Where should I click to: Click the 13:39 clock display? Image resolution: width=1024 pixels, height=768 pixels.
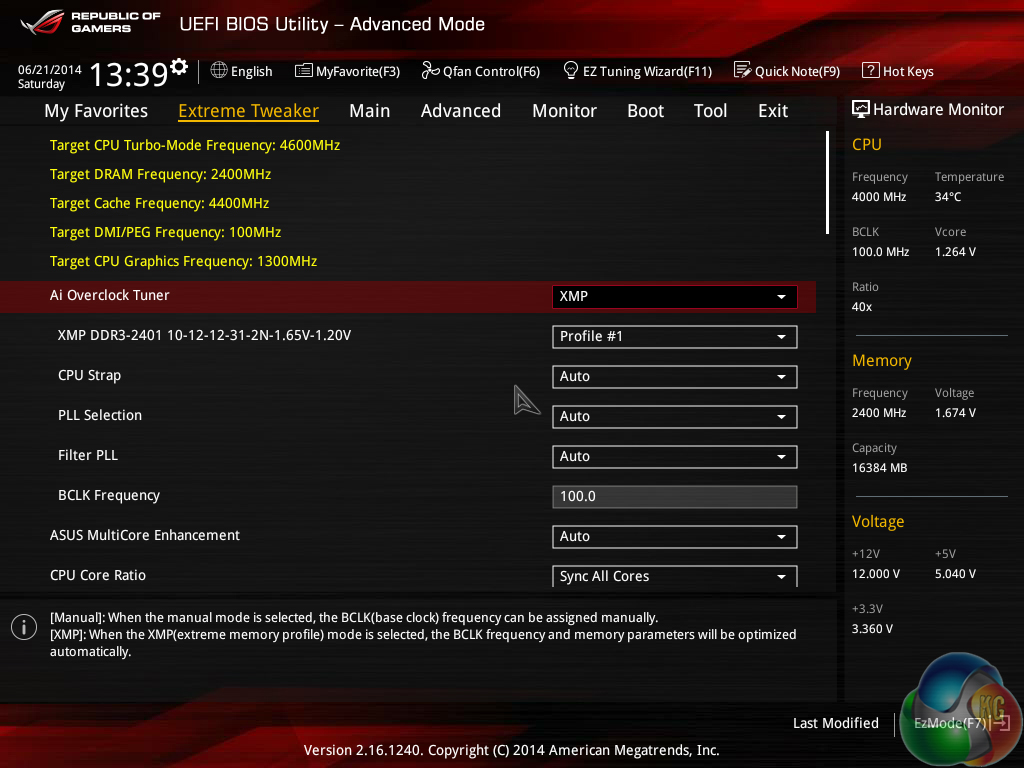tap(129, 74)
